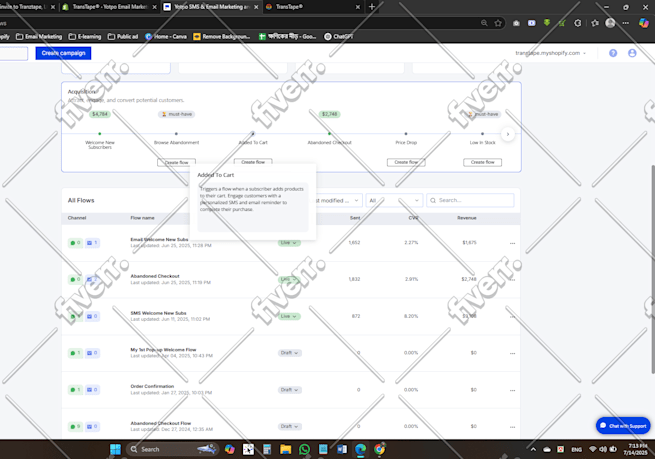Click SMS channel badge on Order Confirmation row

click(75, 390)
